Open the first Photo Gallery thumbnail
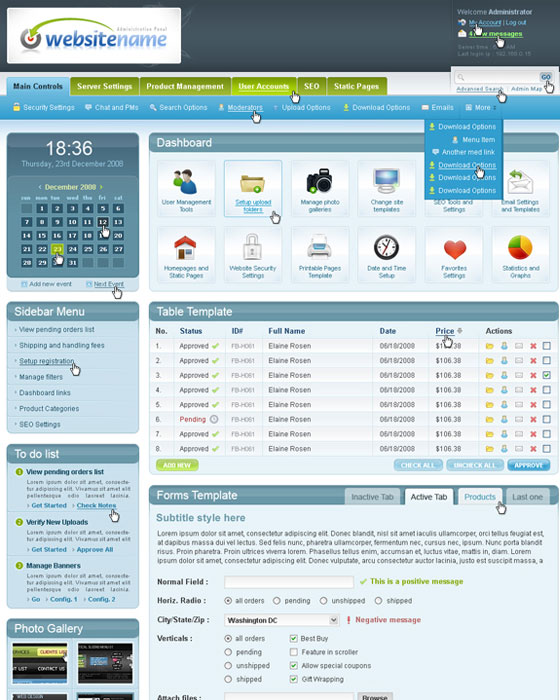Screen dimensions: 560x700 (x=40, y=663)
